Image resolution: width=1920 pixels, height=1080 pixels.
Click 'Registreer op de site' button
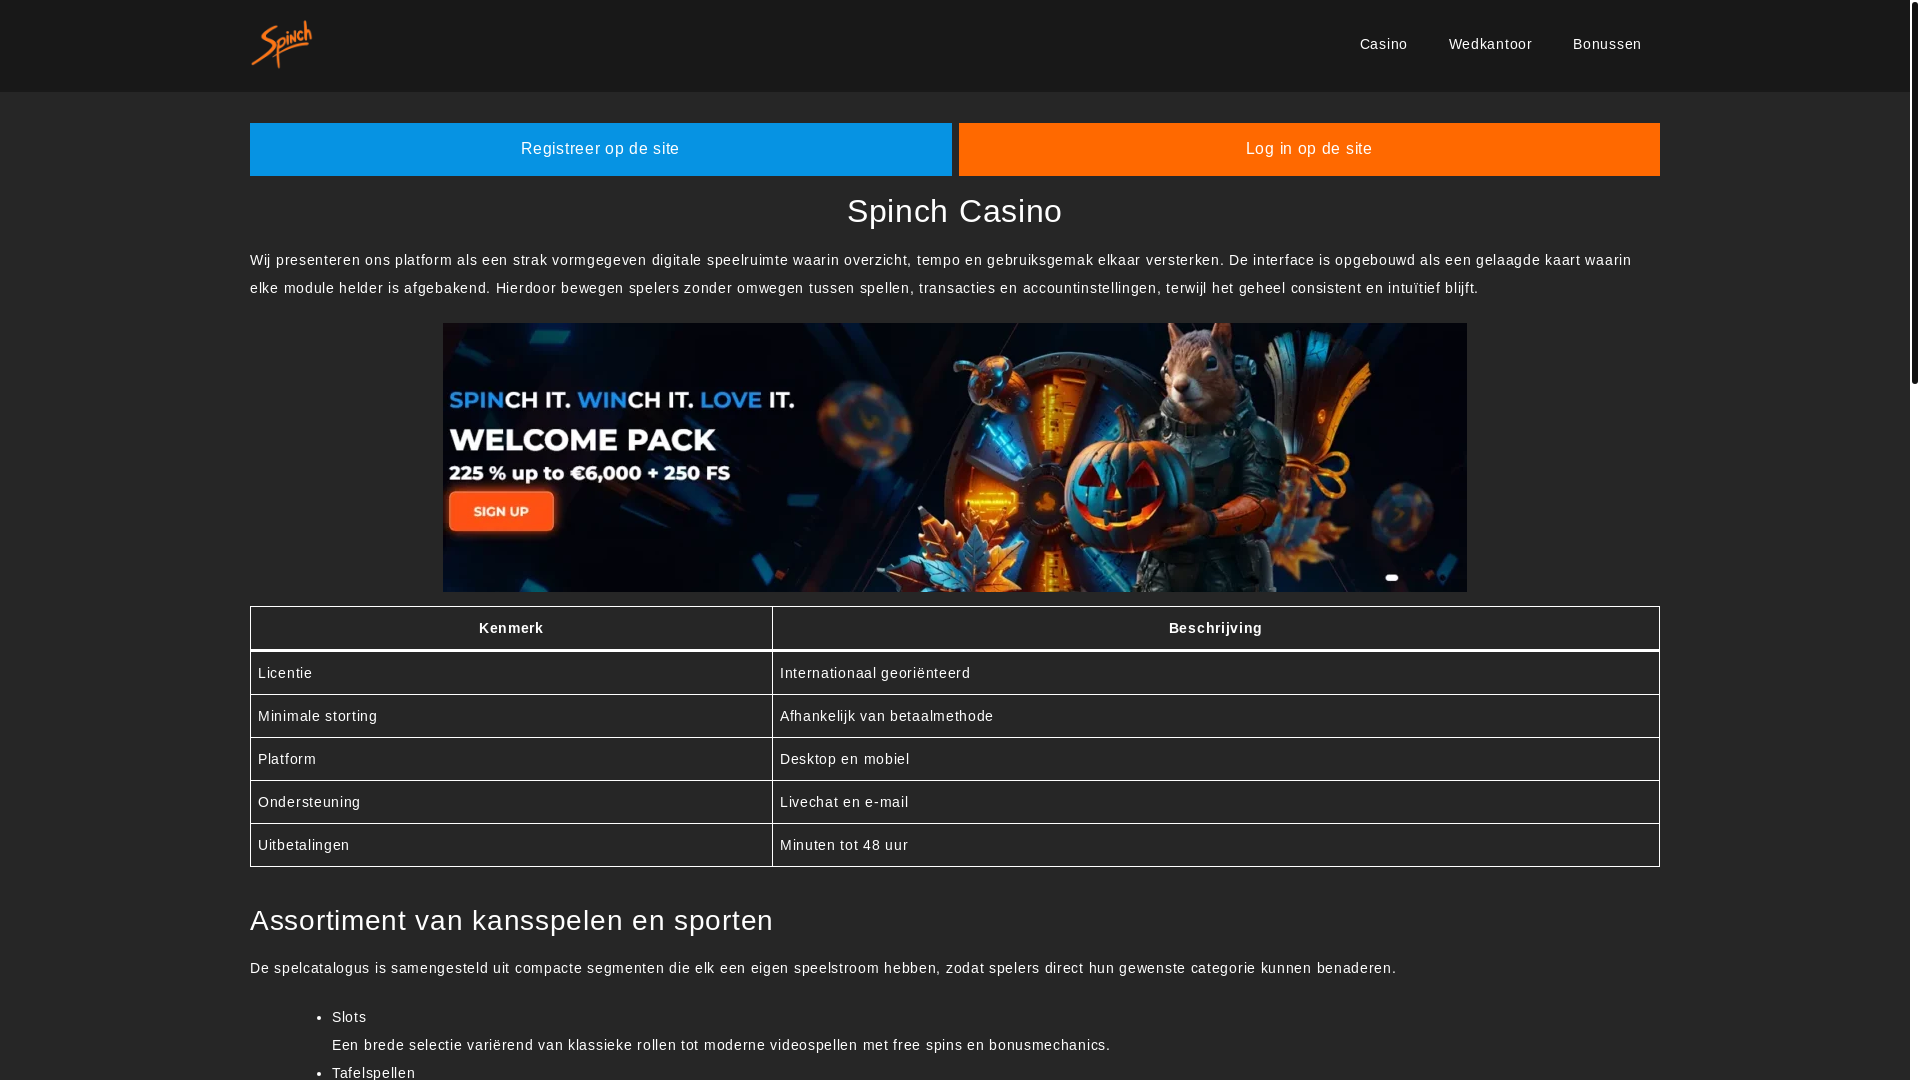(x=600, y=149)
